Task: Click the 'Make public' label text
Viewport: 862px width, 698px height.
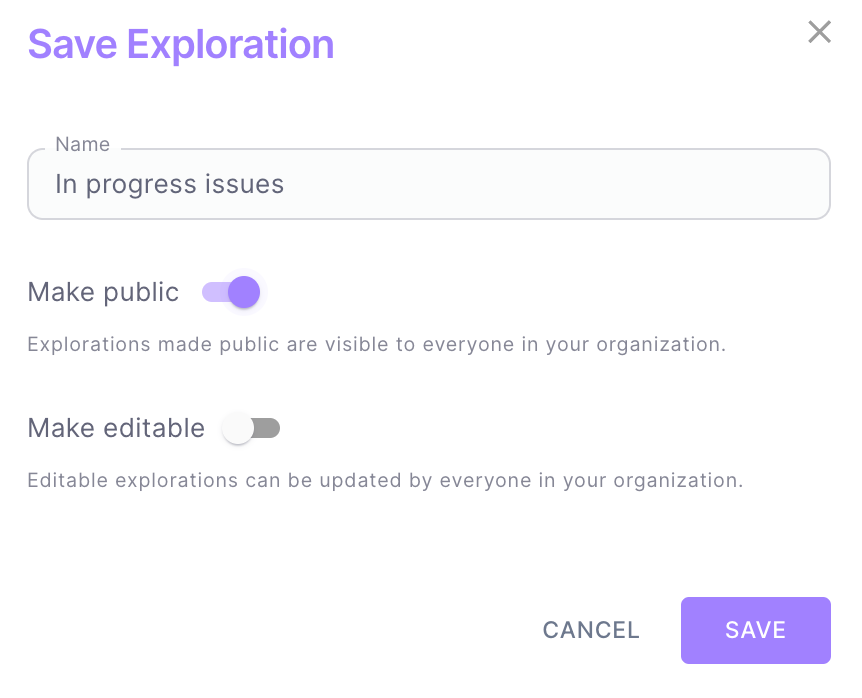Action: coord(103,292)
